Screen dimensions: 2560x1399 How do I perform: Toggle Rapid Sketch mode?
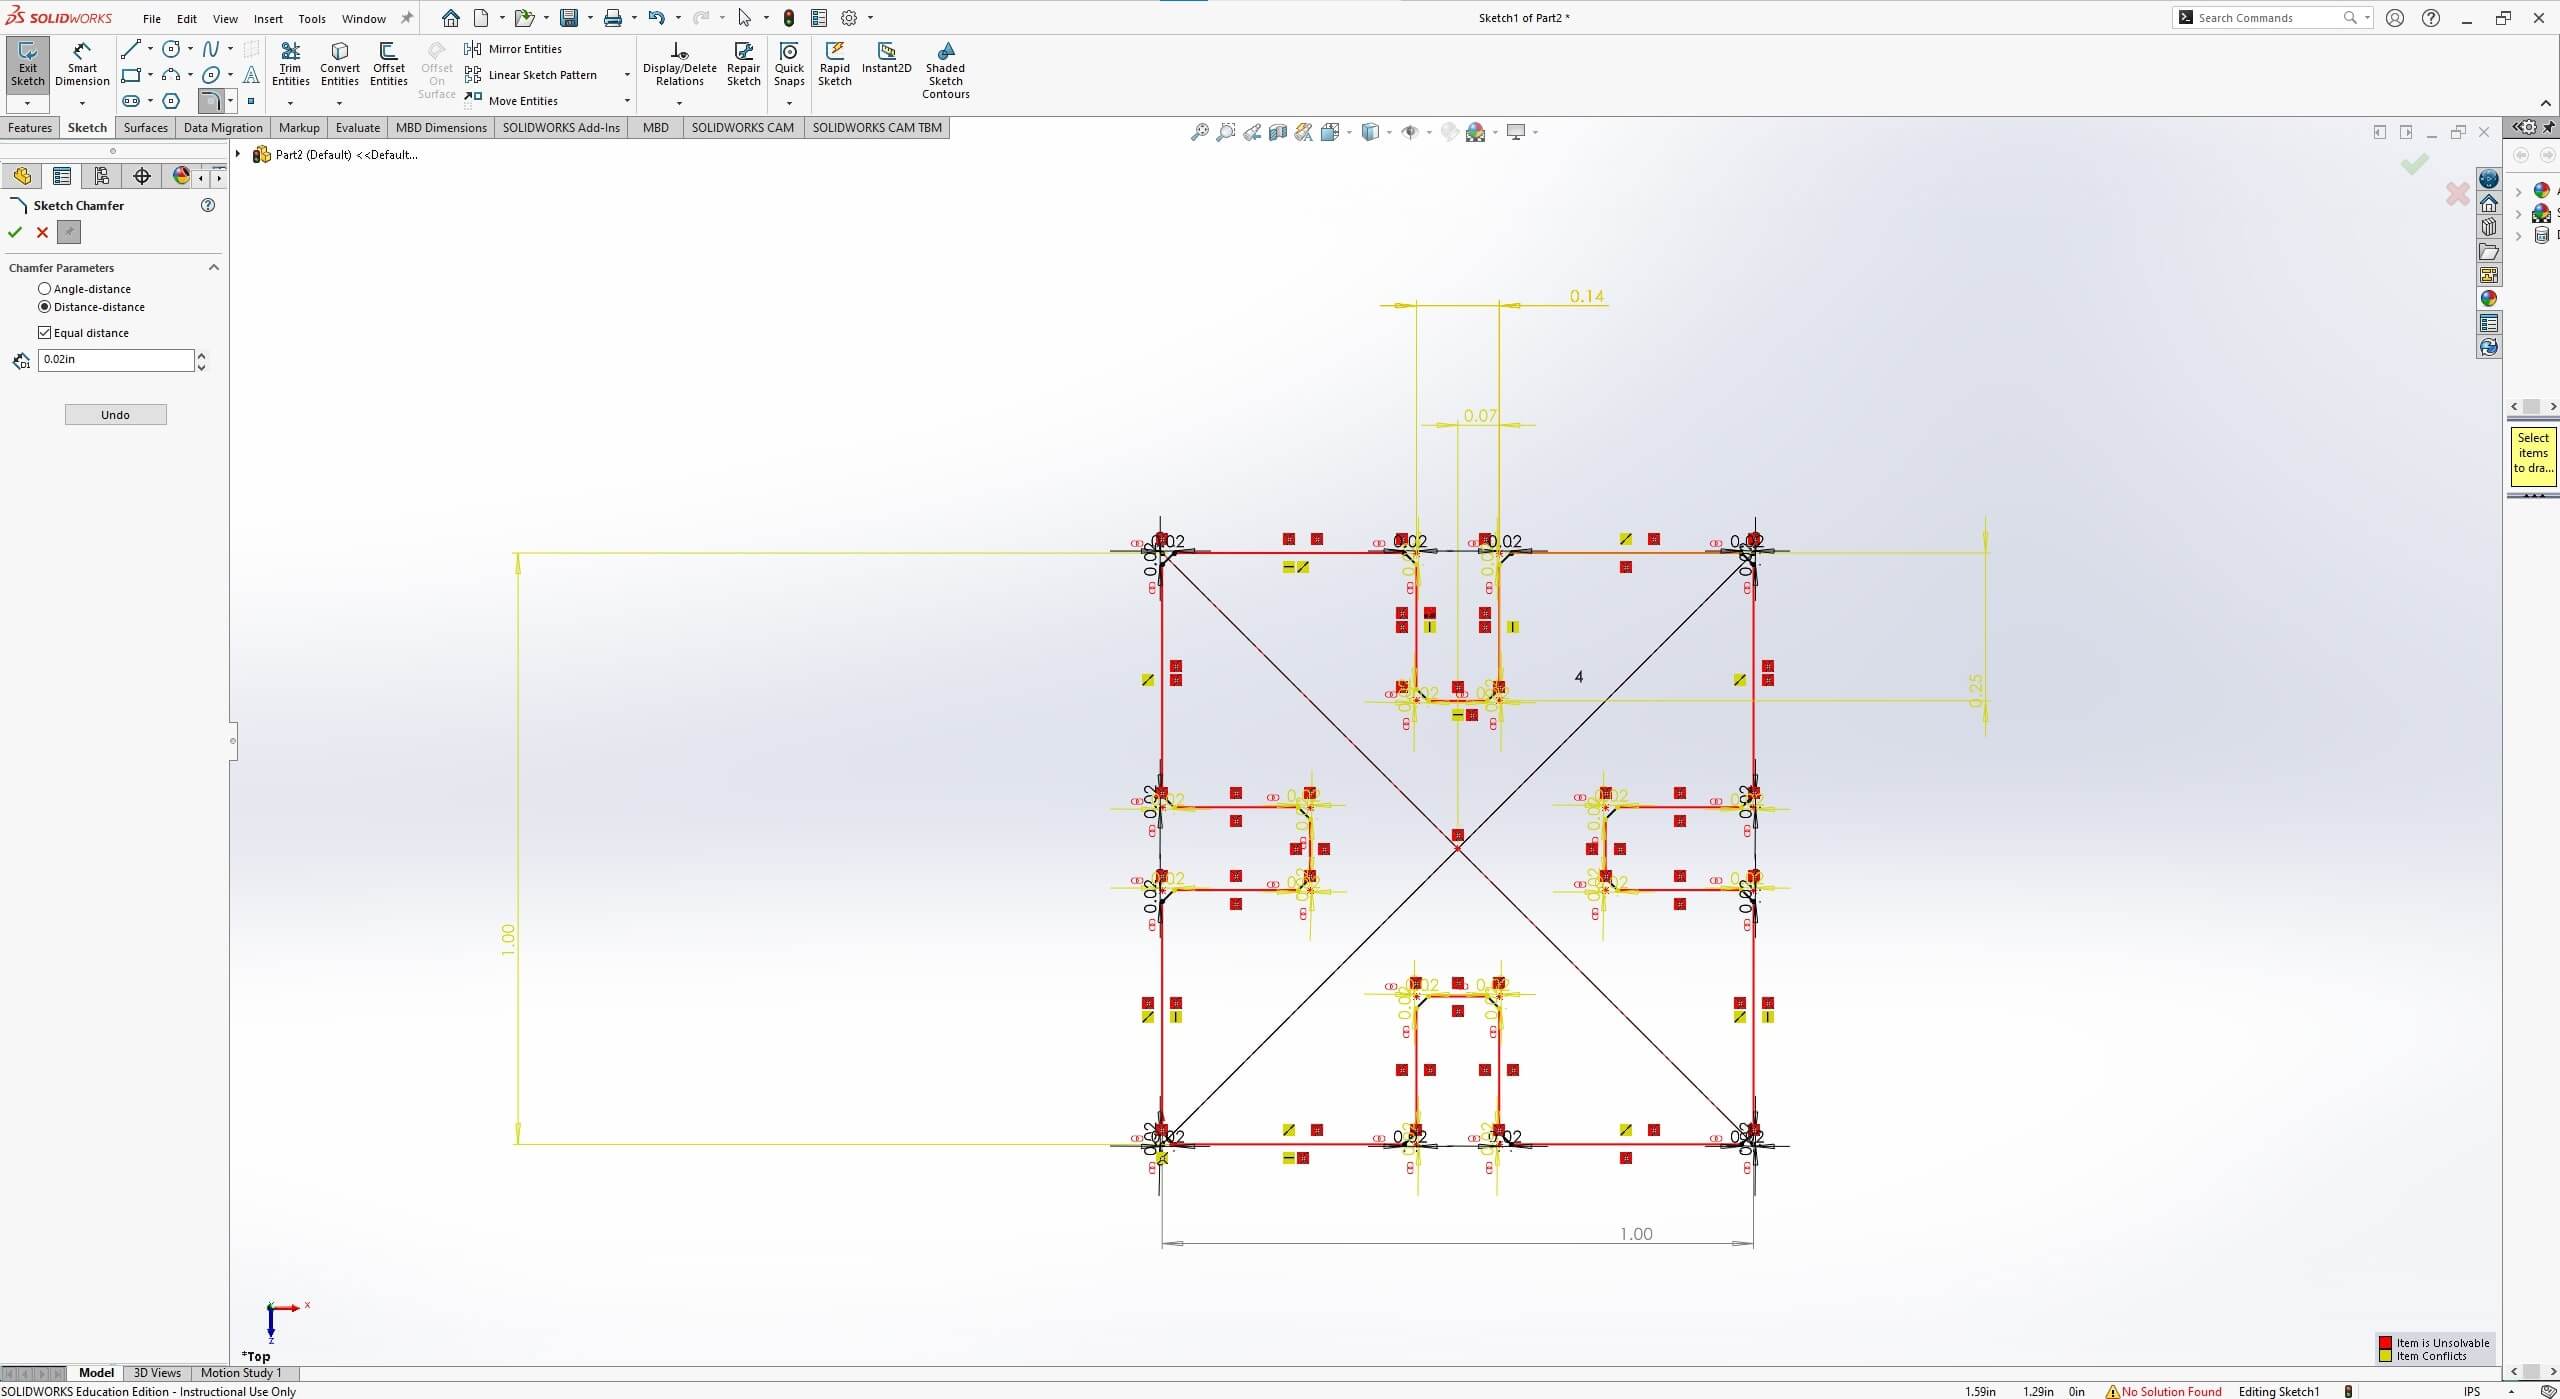click(x=834, y=64)
